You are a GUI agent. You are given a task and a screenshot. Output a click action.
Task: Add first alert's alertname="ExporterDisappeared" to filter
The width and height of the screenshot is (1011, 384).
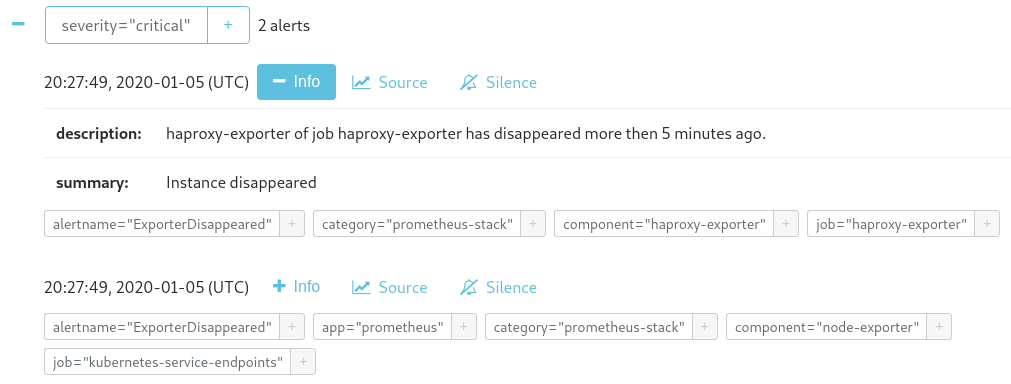(291, 224)
